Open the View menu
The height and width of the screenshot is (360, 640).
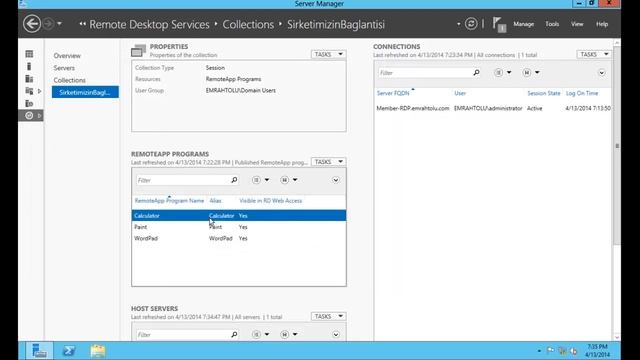[x=577, y=24]
